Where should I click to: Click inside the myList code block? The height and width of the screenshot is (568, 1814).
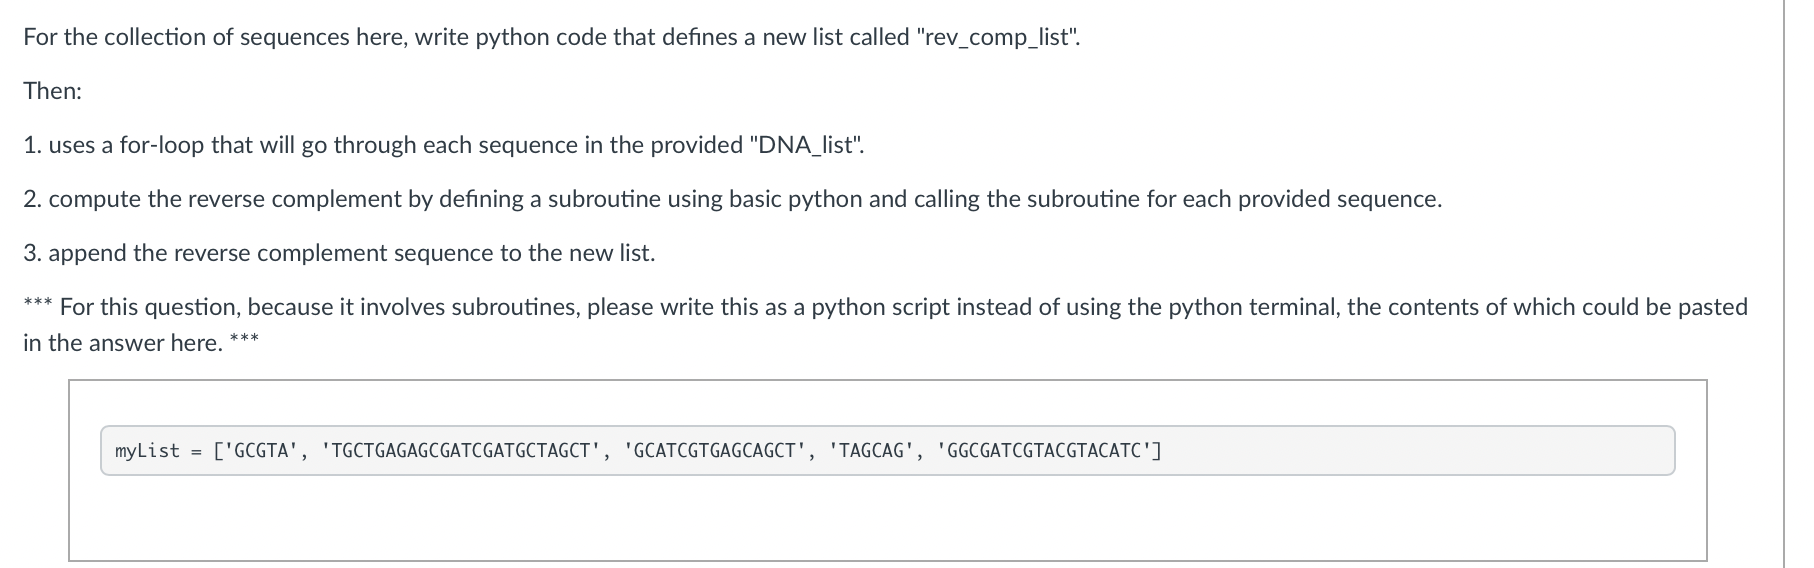pyautogui.click(x=887, y=451)
